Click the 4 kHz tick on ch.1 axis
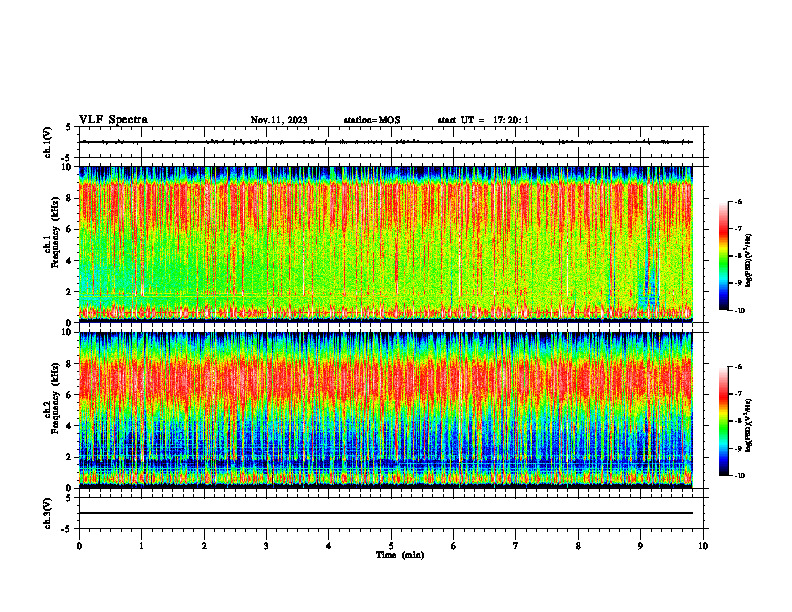The image size is (792, 612). click(70, 261)
